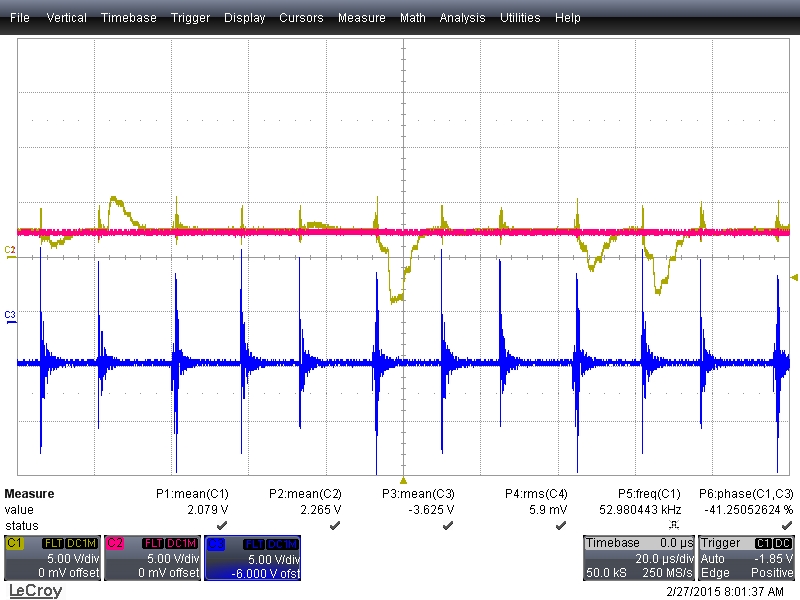Click the P2:mean(C2) measurement label
The width and height of the screenshot is (800, 600).
coord(305,494)
